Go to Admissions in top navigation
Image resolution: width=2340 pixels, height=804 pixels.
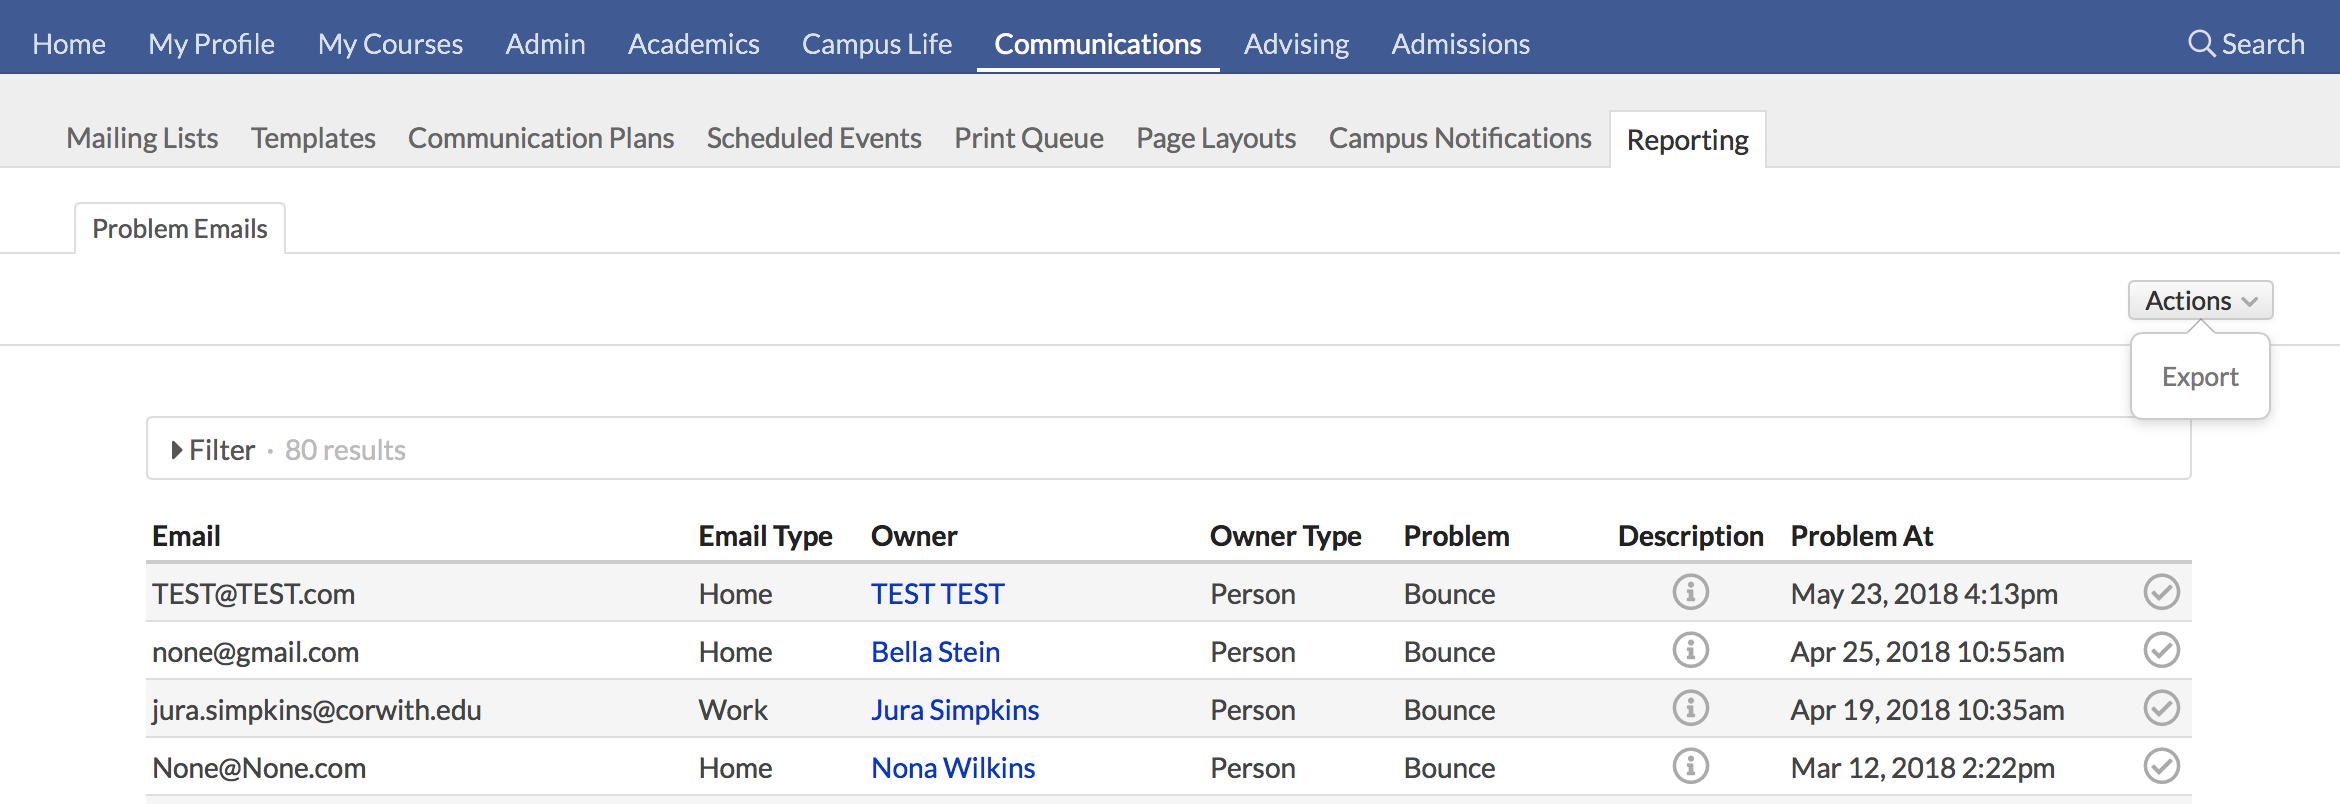[x=1460, y=44]
